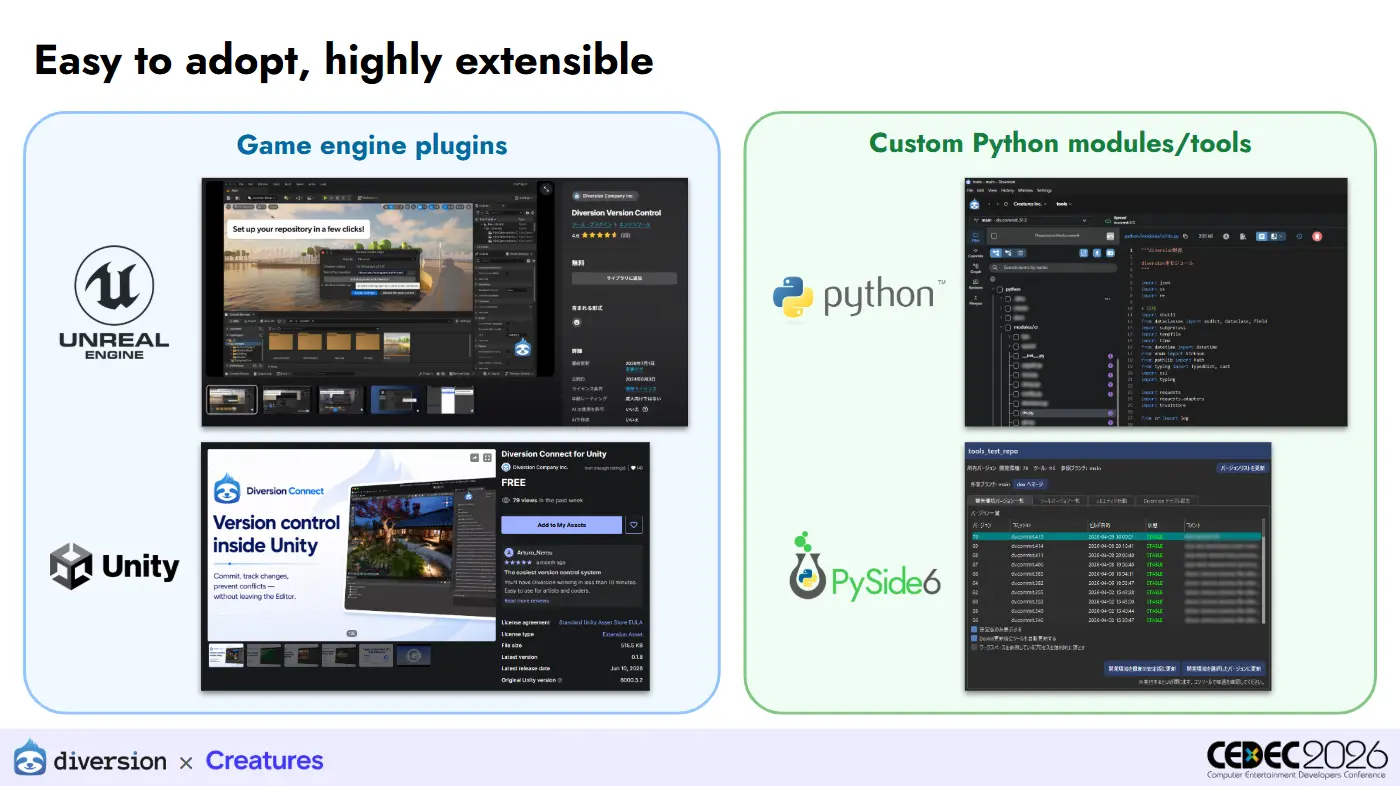Click the expand media icon on Fab preview
Viewport: 1400px width, 786px height.
click(546, 189)
